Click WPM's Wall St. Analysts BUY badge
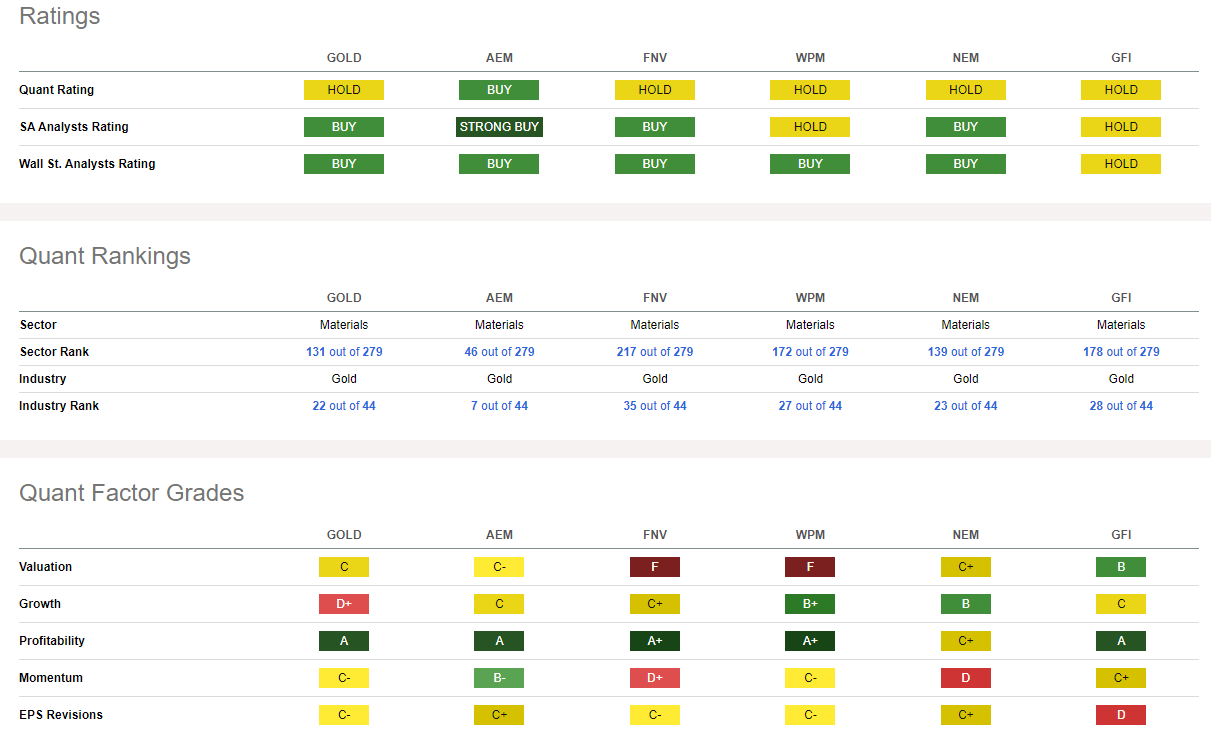The image size is (1211, 737). point(810,164)
